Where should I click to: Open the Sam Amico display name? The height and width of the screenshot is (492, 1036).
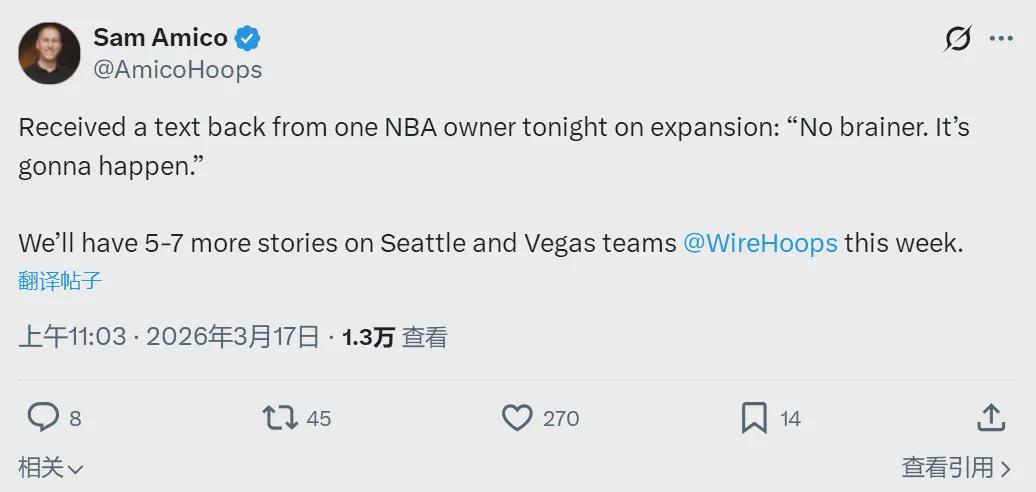(160, 38)
